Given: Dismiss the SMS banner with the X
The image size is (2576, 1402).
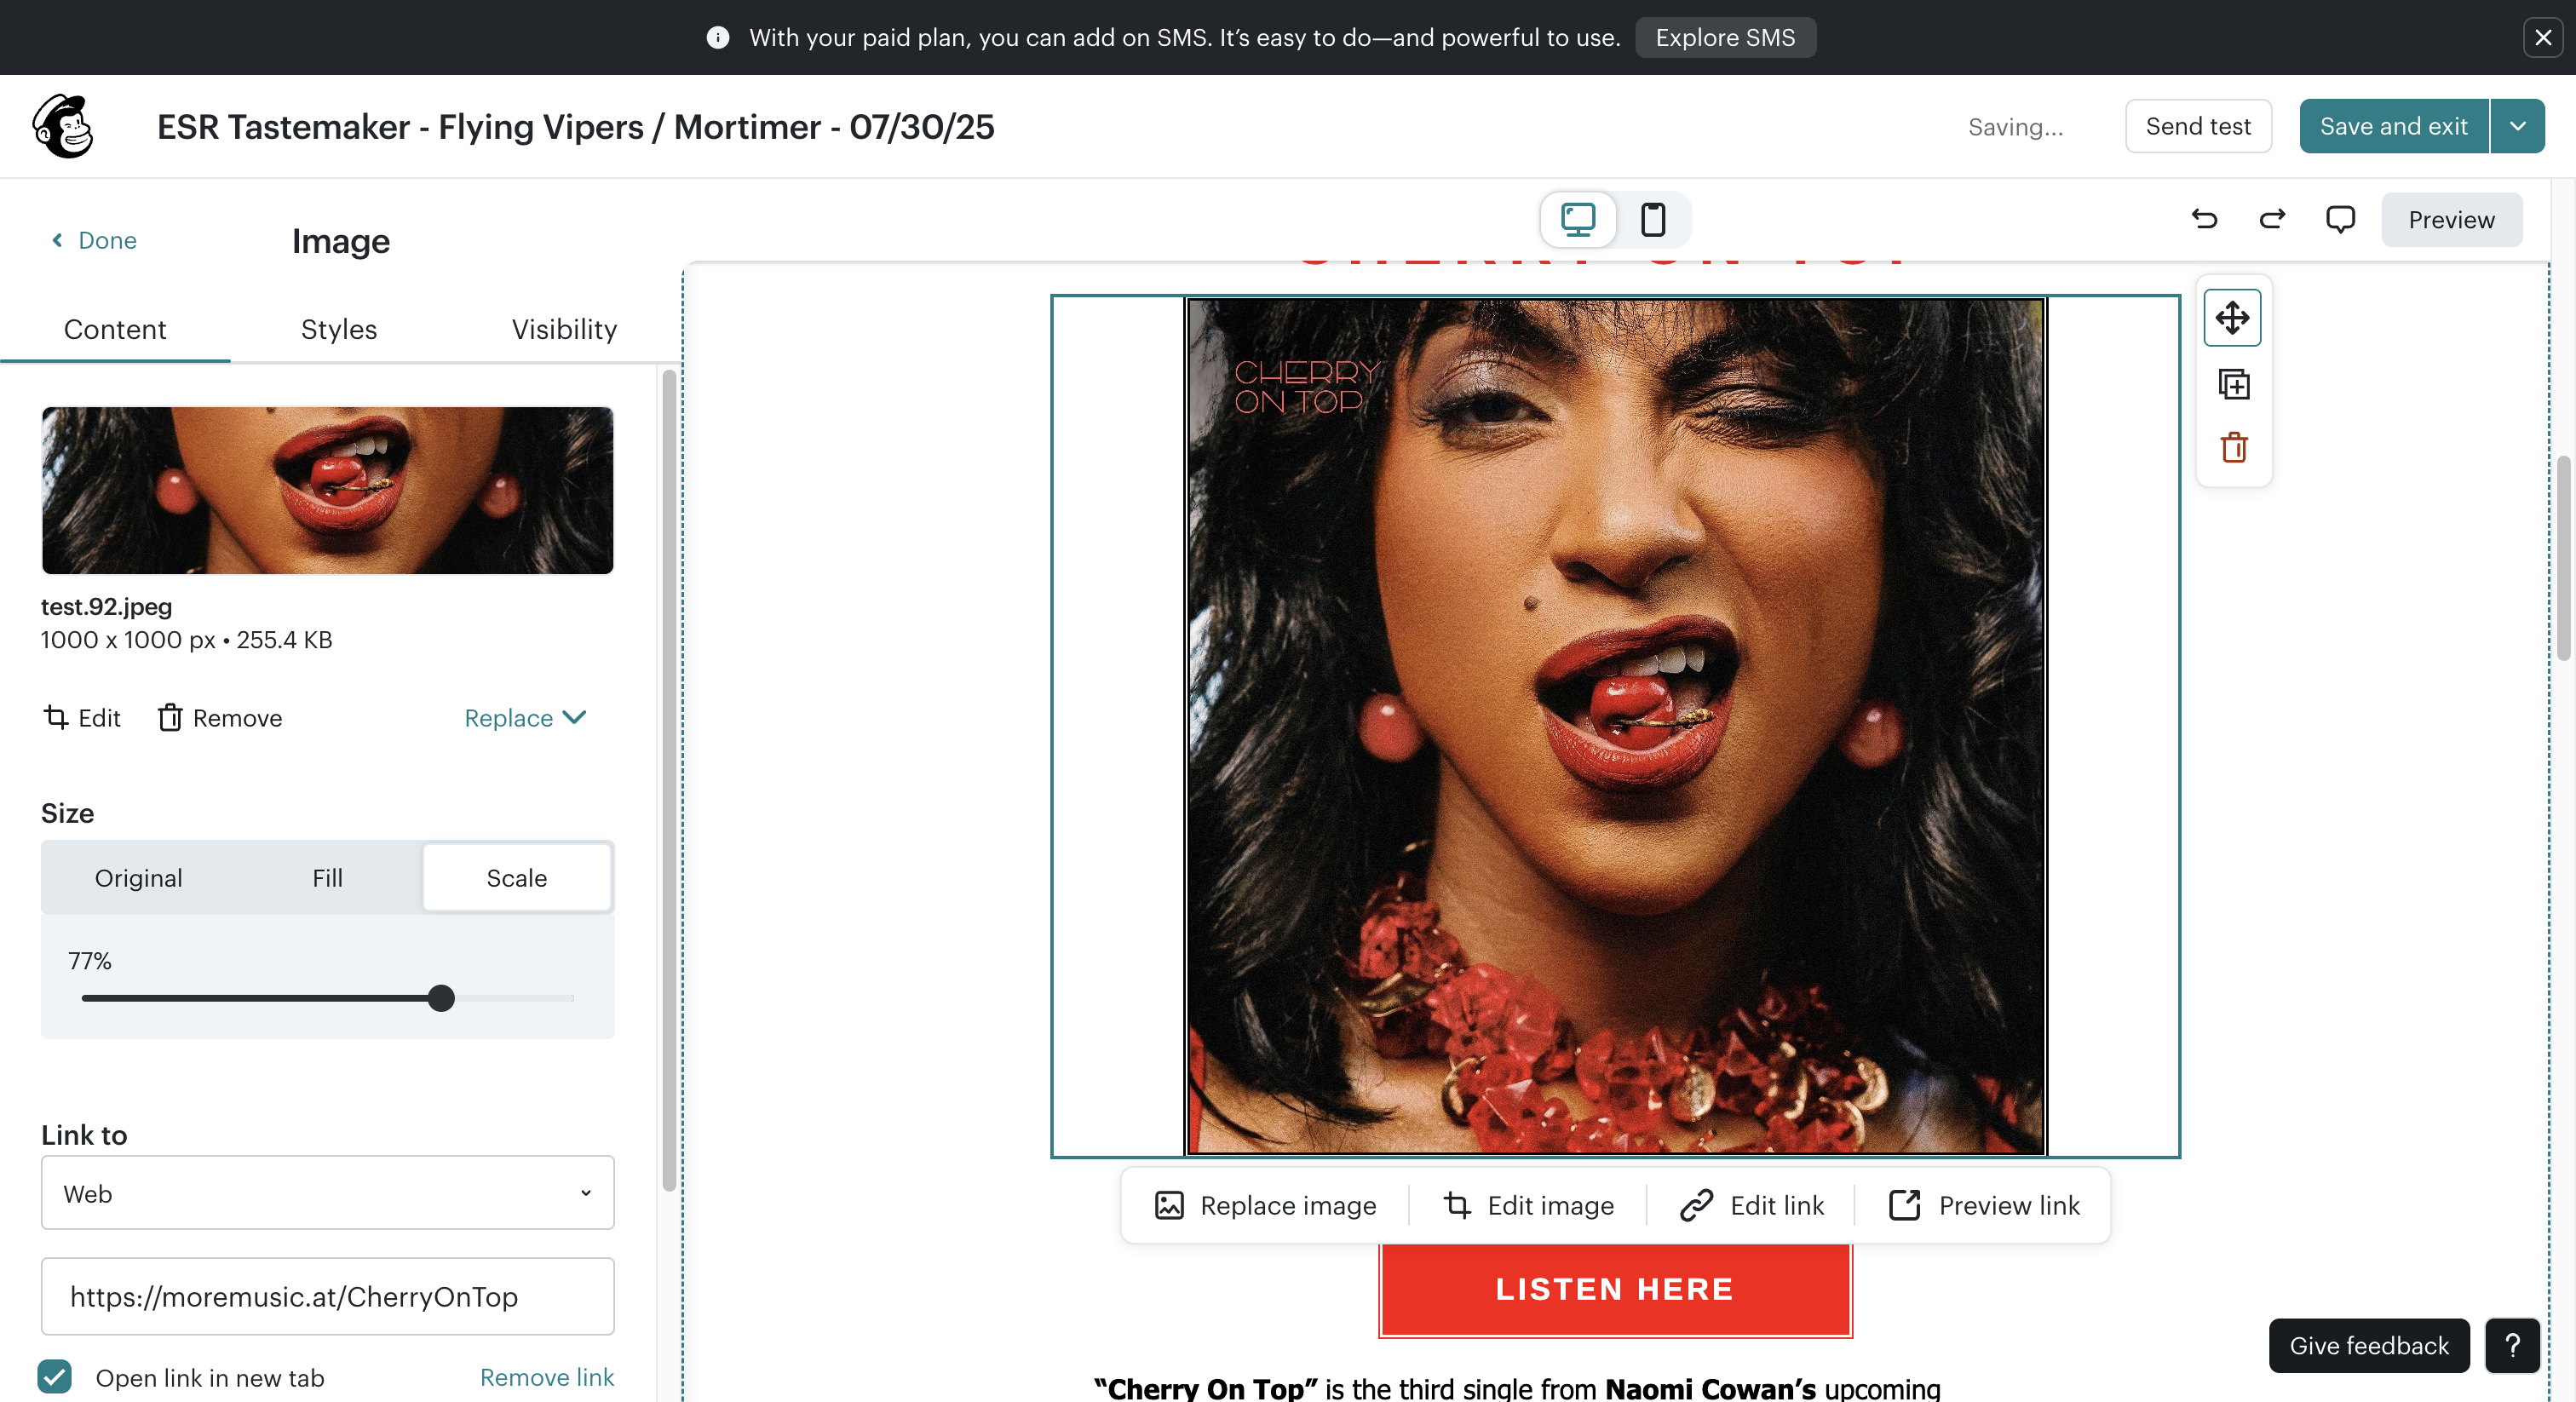Looking at the screenshot, I should 2543,37.
